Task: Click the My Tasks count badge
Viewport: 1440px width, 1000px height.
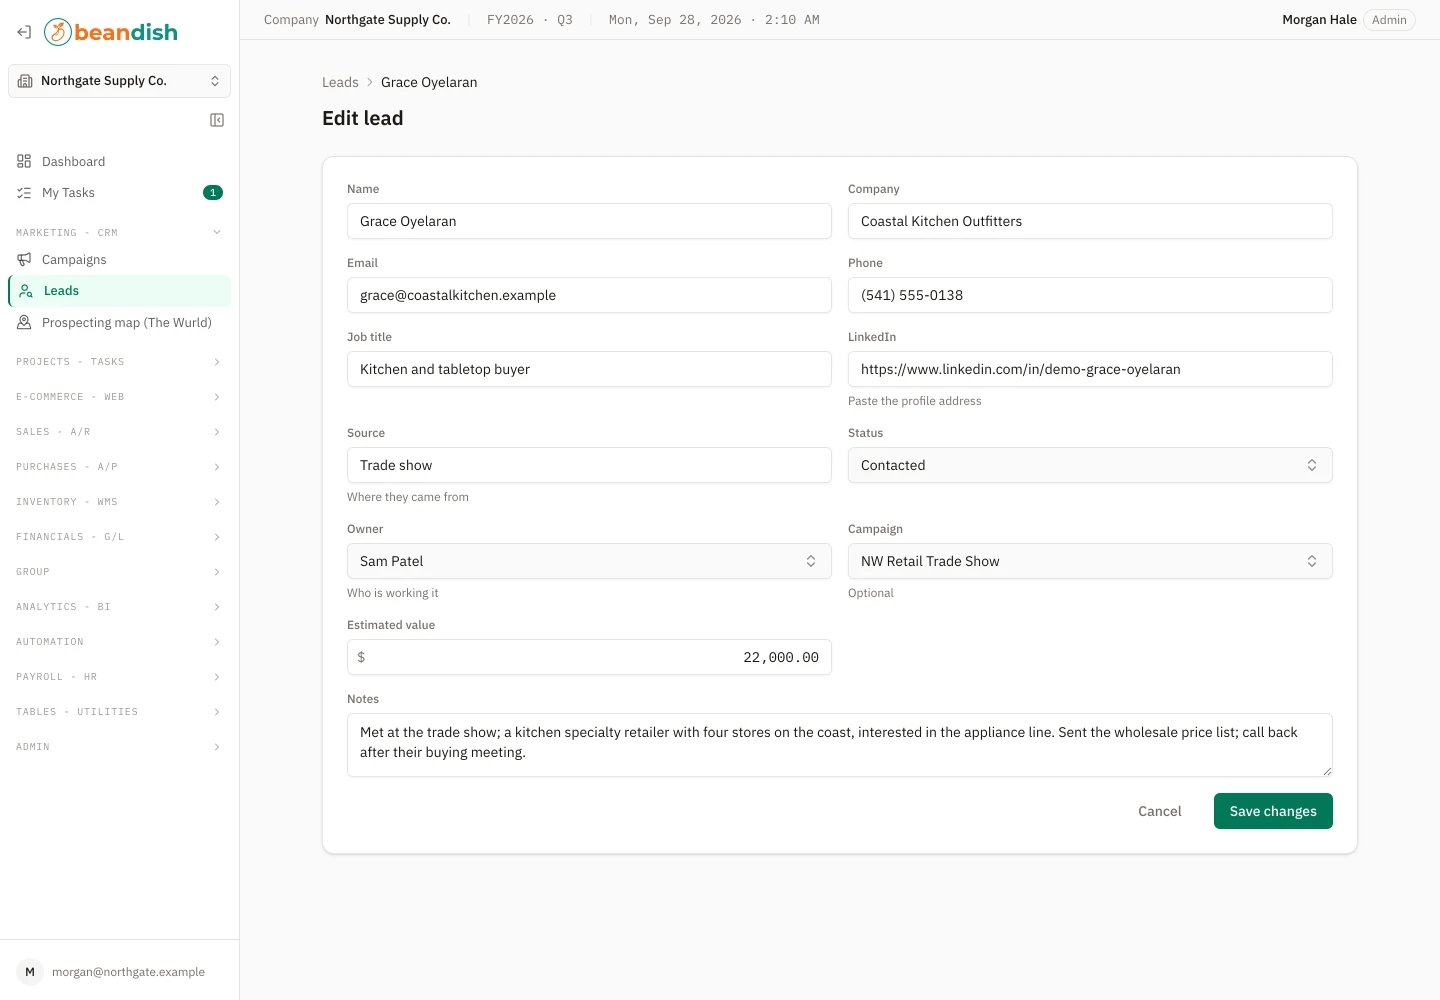Action: point(213,193)
